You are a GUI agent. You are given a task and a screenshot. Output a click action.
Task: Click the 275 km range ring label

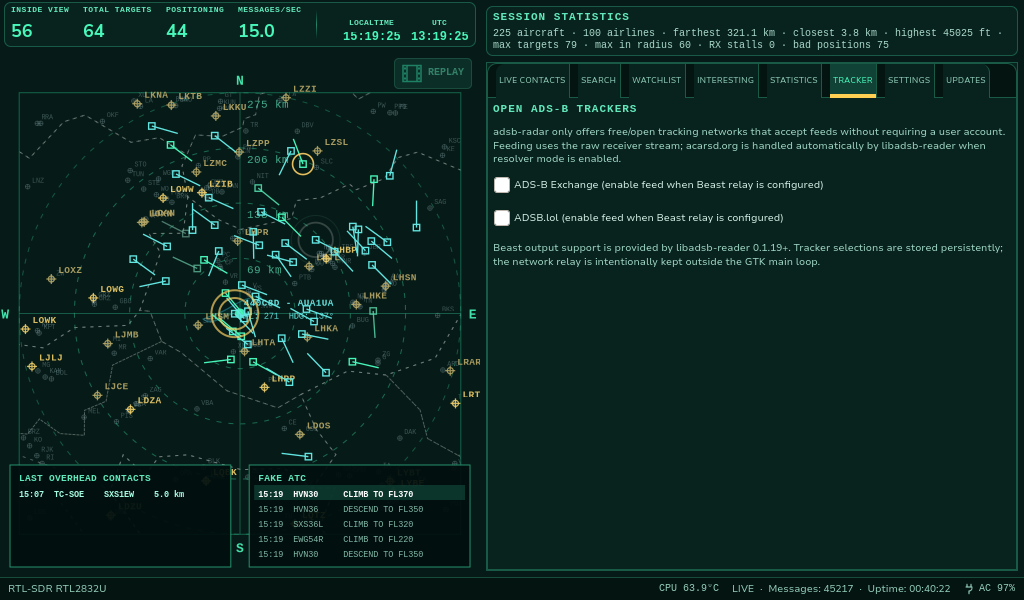coord(267,104)
